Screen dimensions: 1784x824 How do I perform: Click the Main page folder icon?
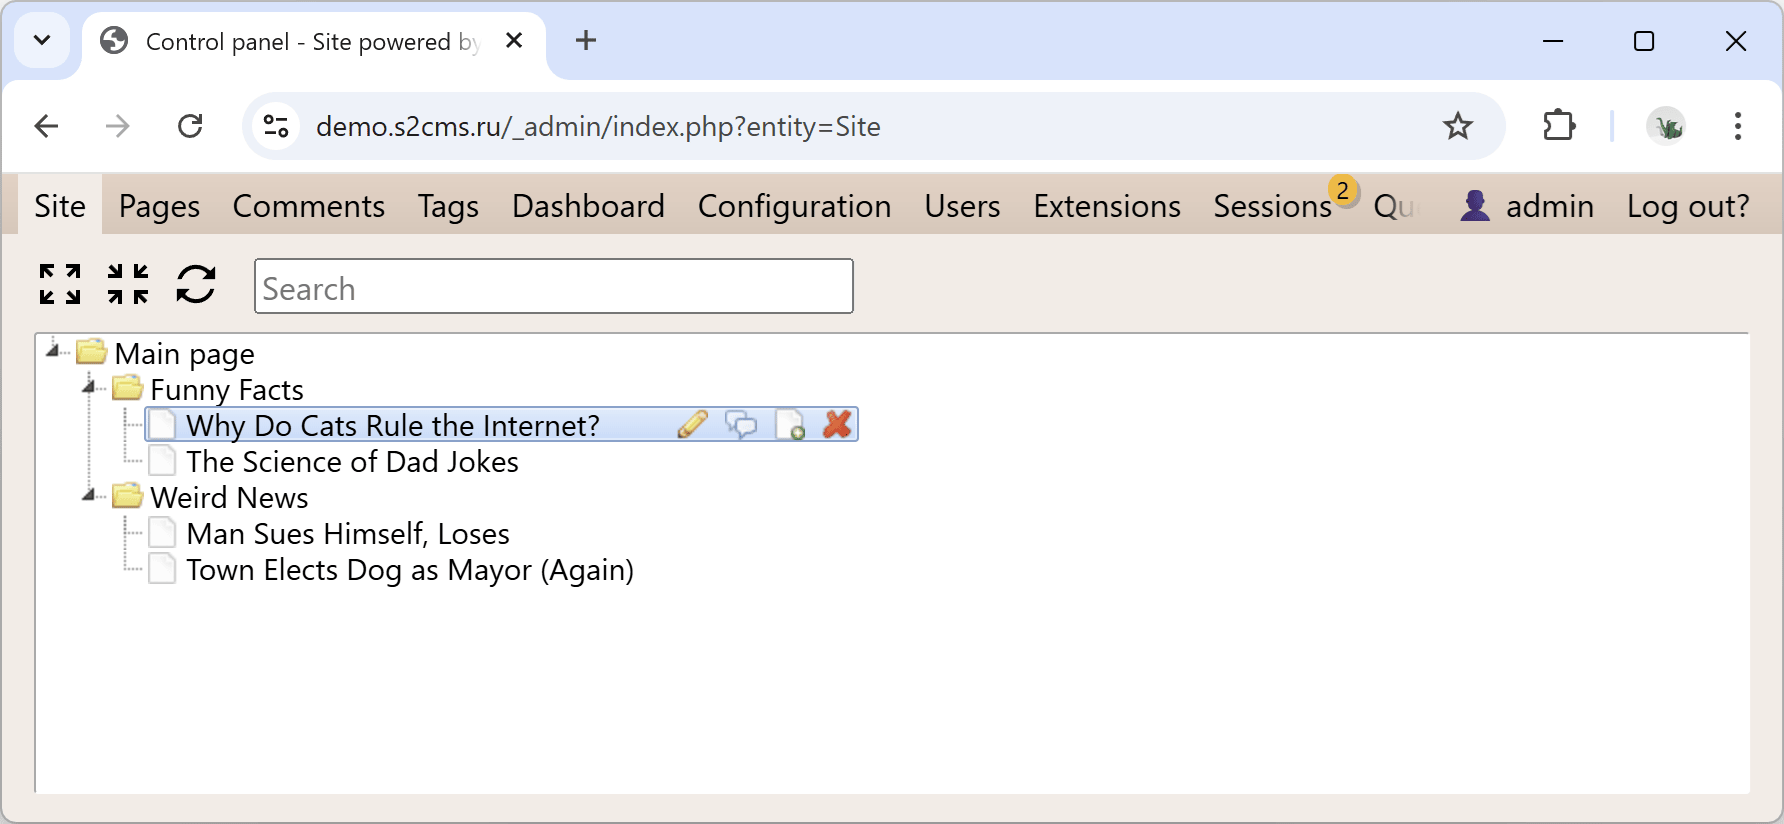pos(92,351)
